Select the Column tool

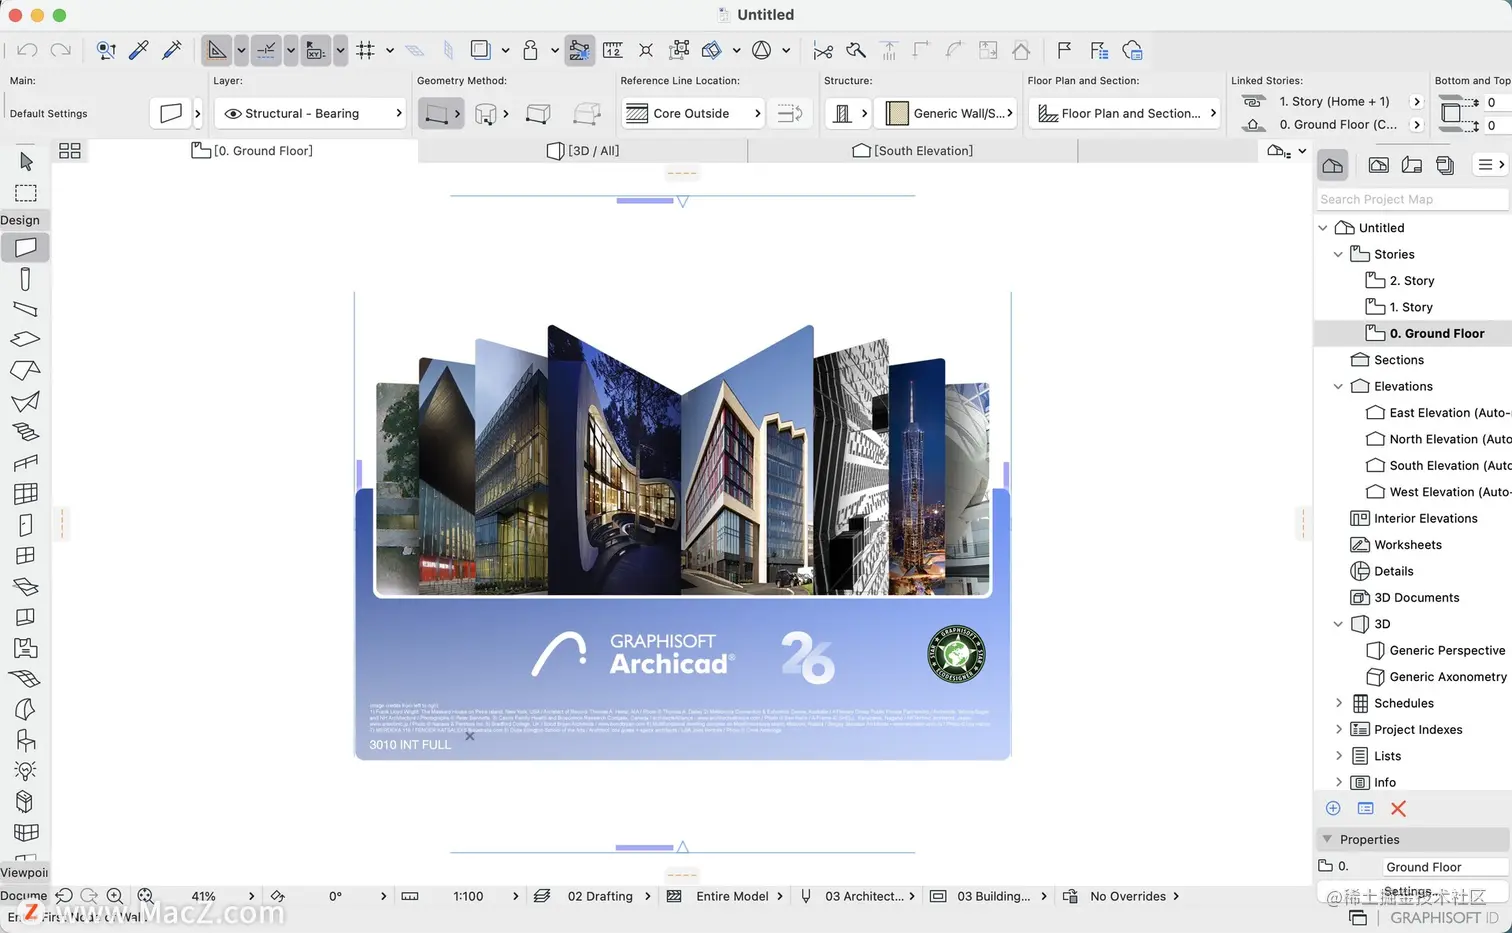point(26,279)
